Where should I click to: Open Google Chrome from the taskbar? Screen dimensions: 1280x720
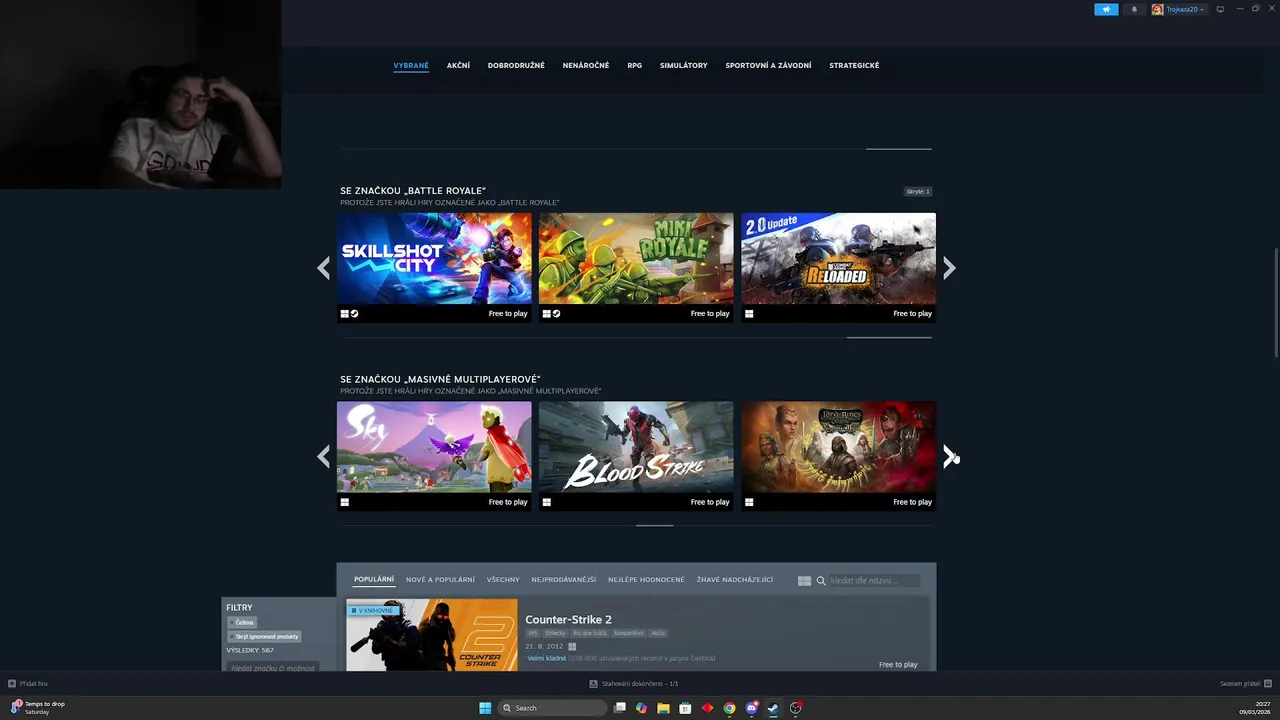(x=729, y=708)
